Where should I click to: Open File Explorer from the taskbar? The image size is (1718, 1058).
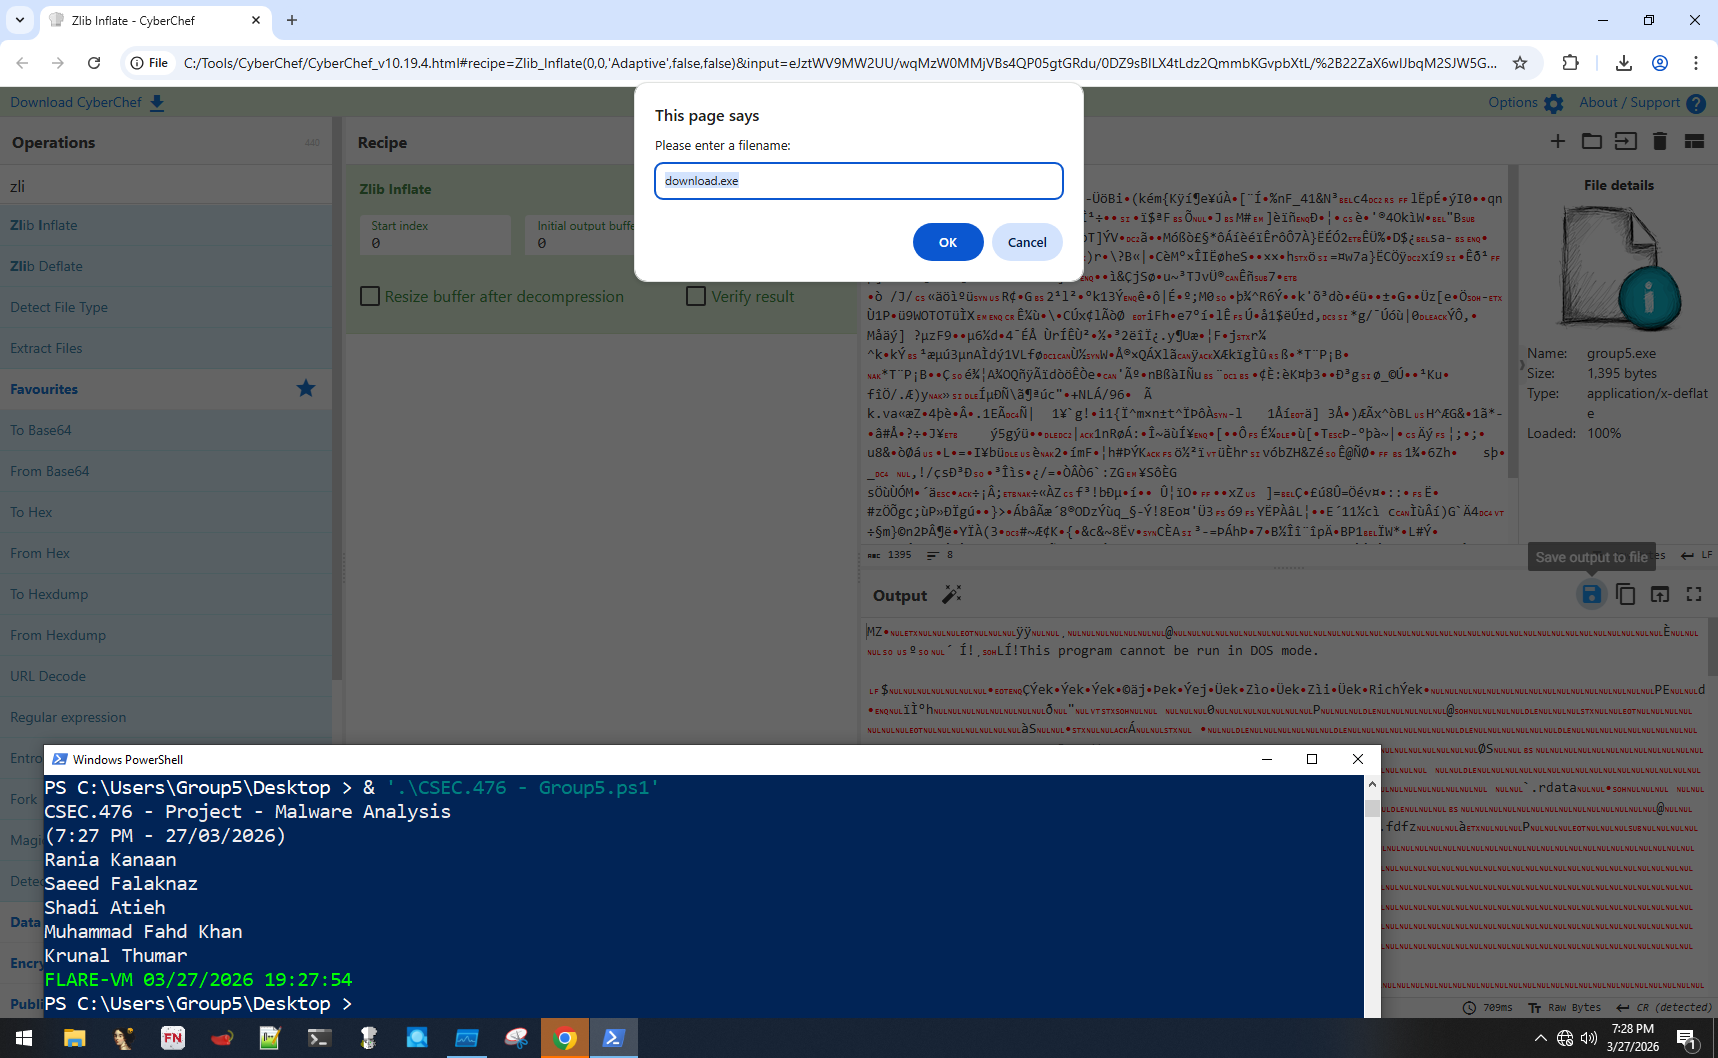(x=74, y=1038)
